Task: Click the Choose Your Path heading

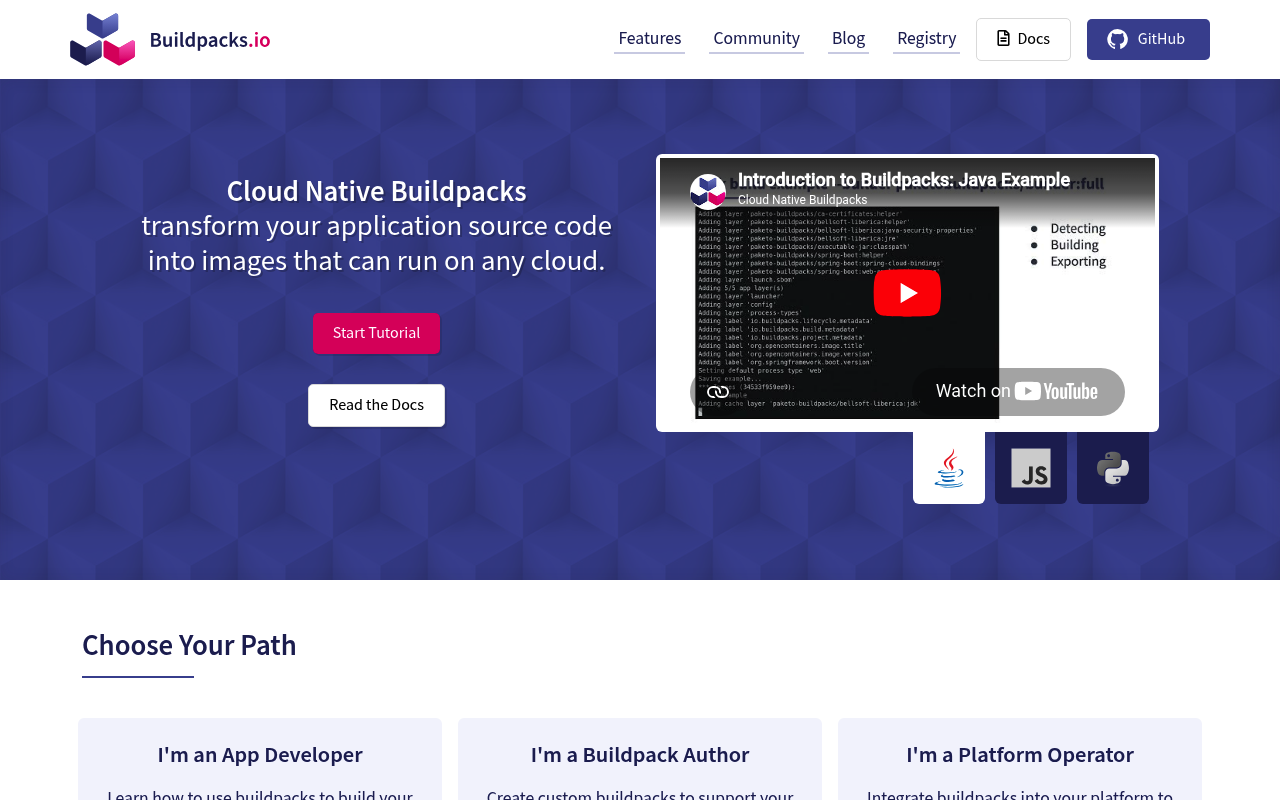Action: (x=189, y=645)
